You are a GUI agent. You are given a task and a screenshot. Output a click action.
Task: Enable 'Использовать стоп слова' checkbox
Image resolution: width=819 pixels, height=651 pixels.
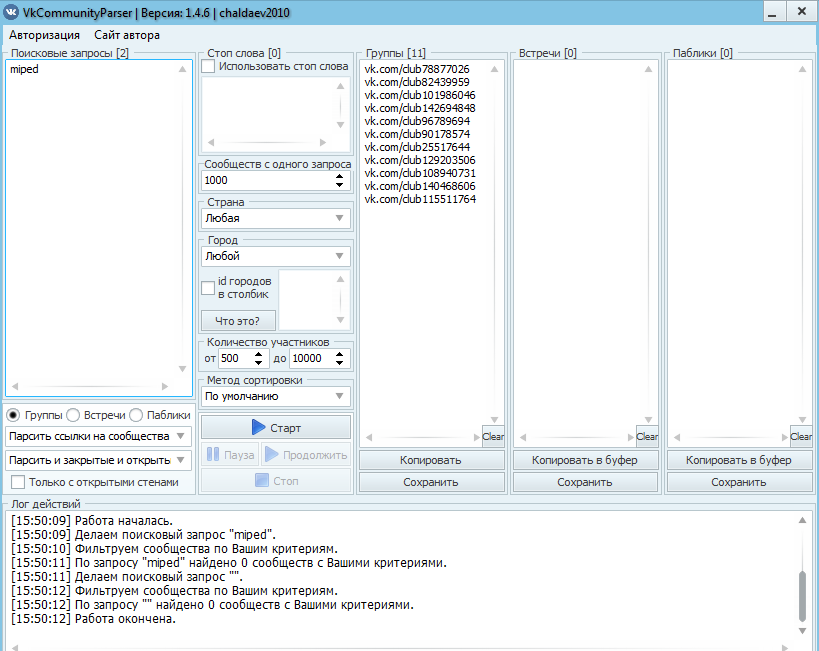tap(208, 66)
